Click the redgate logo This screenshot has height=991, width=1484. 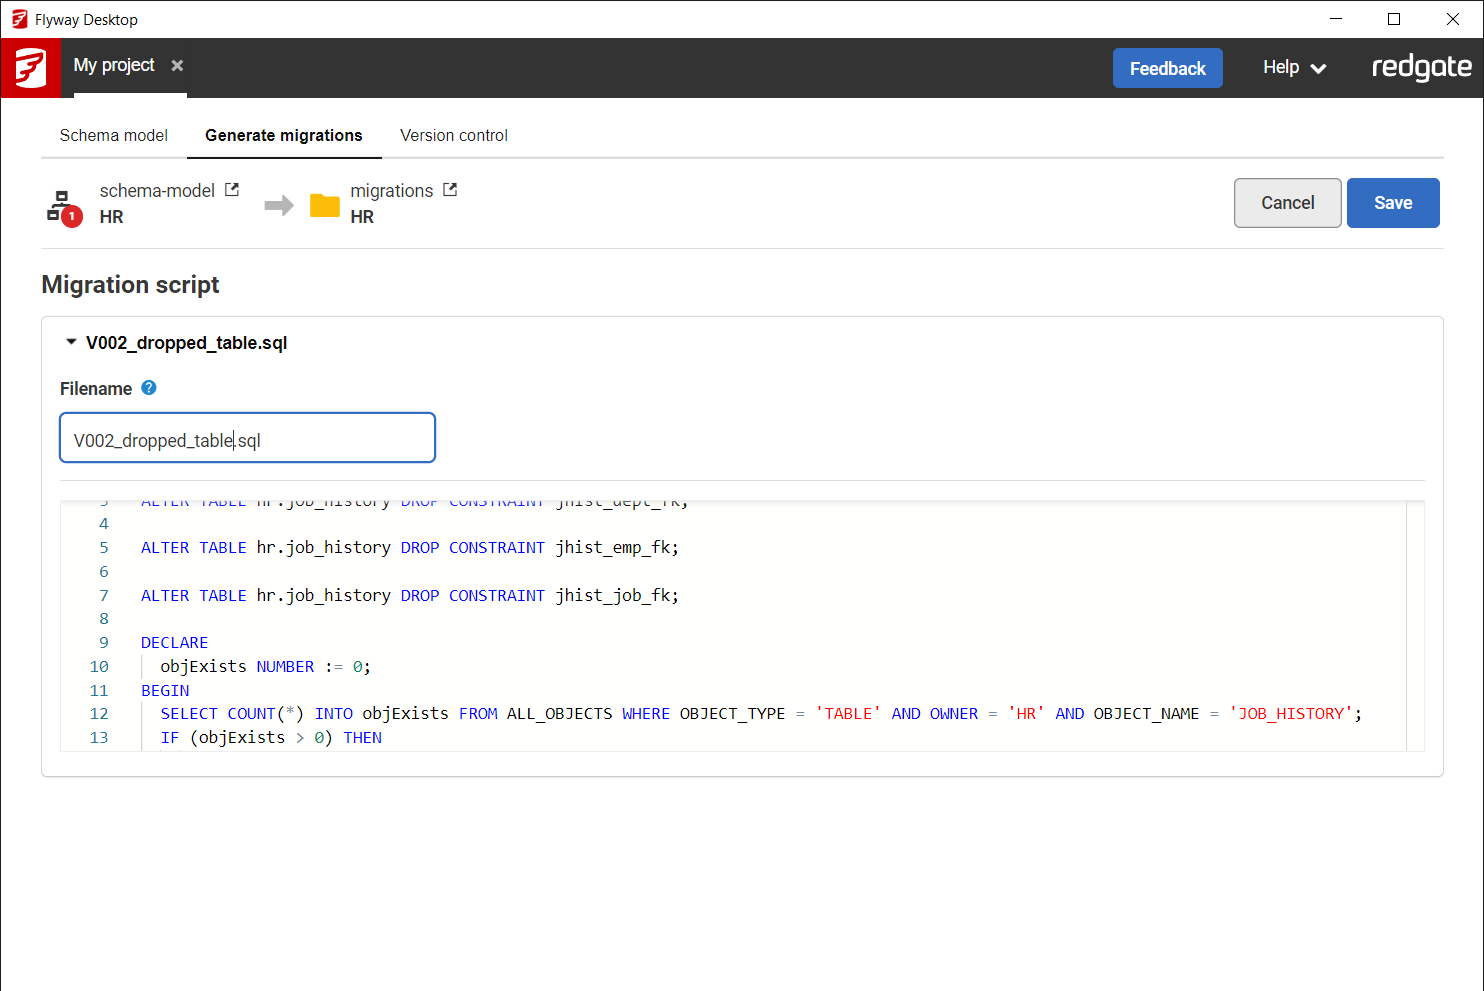coord(1421,68)
